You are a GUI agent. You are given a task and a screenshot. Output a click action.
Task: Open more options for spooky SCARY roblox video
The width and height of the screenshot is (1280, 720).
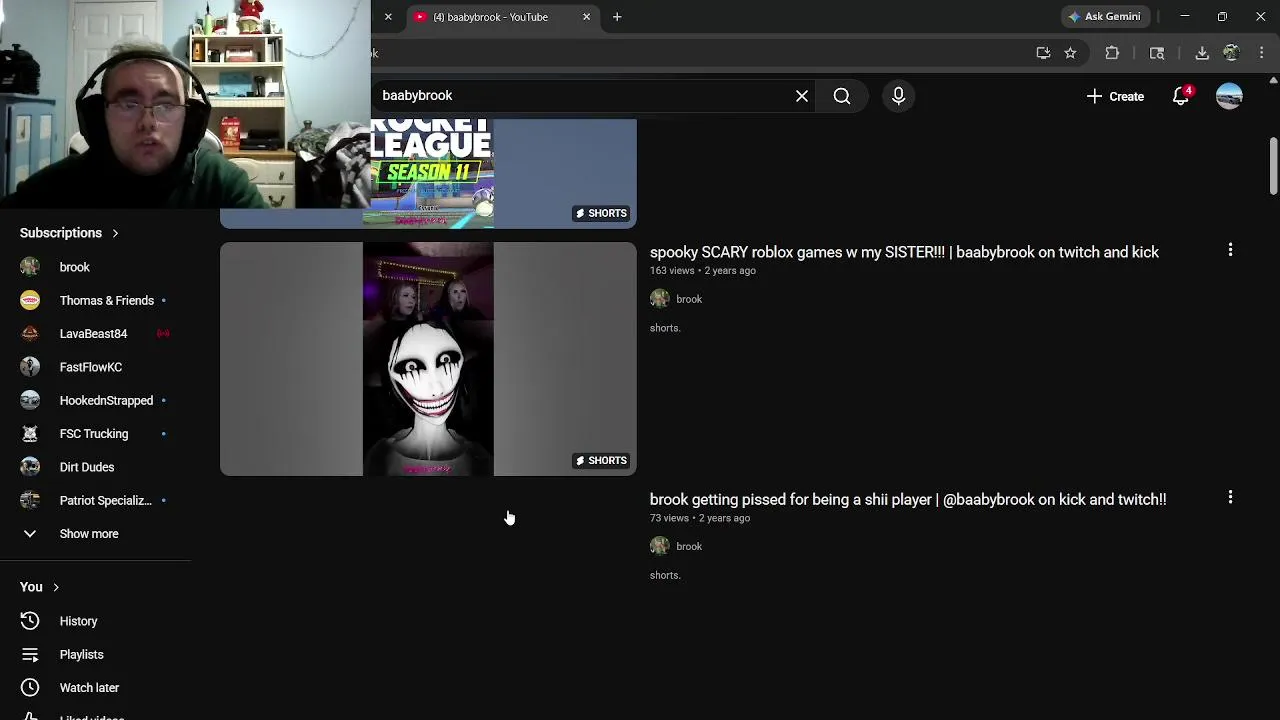(x=1230, y=250)
